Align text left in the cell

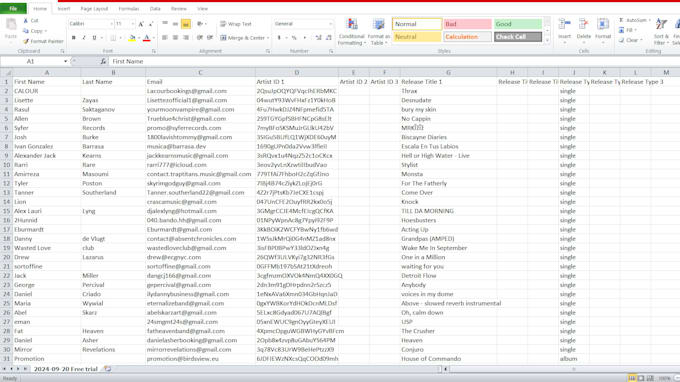point(165,38)
